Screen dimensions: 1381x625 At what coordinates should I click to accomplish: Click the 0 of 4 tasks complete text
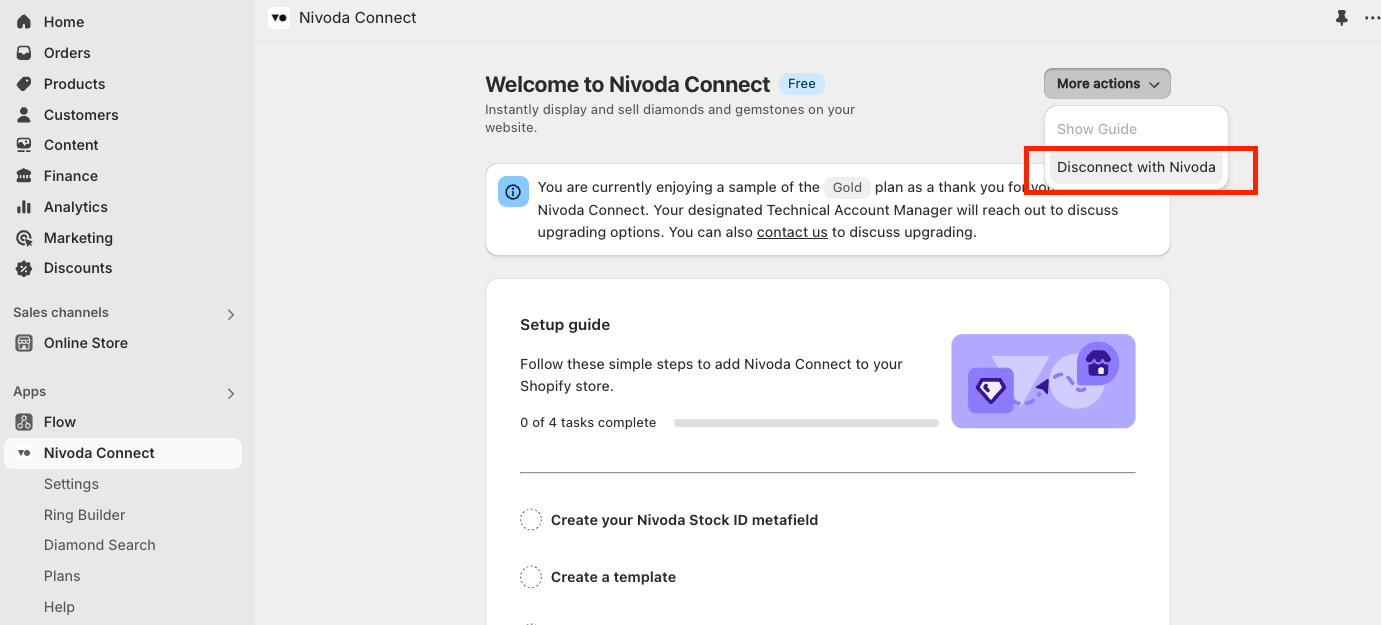588,423
